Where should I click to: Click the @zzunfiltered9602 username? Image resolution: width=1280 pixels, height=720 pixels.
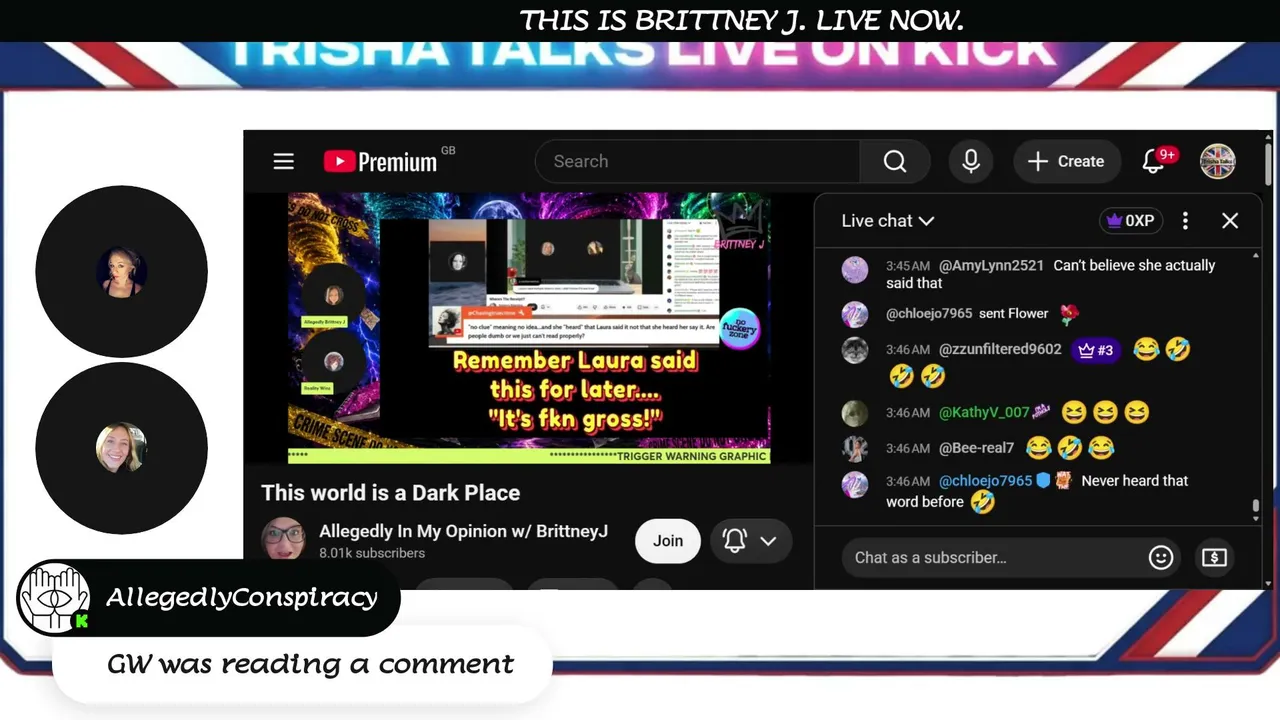tap(1000, 350)
